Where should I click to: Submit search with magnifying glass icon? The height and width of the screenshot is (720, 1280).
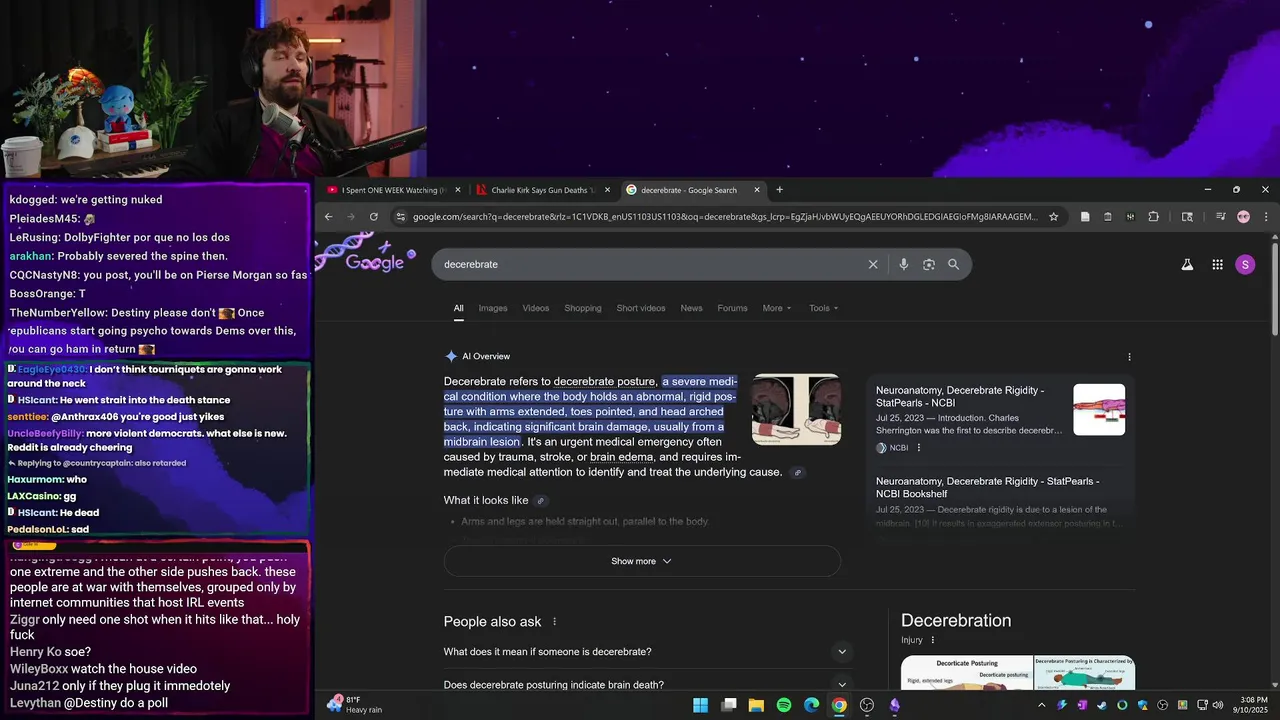(954, 264)
